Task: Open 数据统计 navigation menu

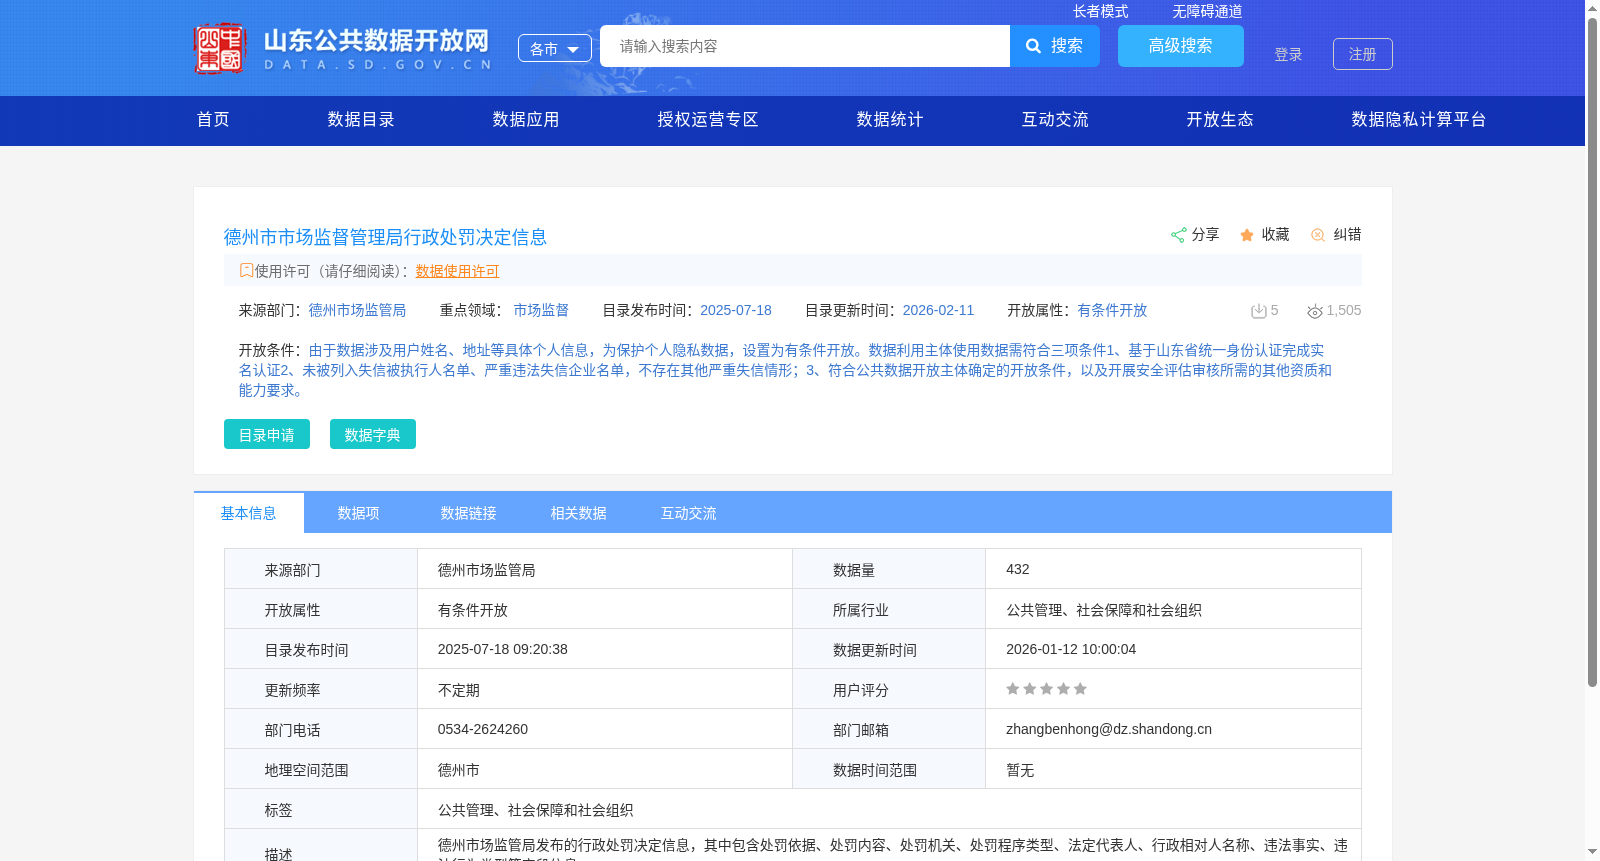Action: pos(890,119)
